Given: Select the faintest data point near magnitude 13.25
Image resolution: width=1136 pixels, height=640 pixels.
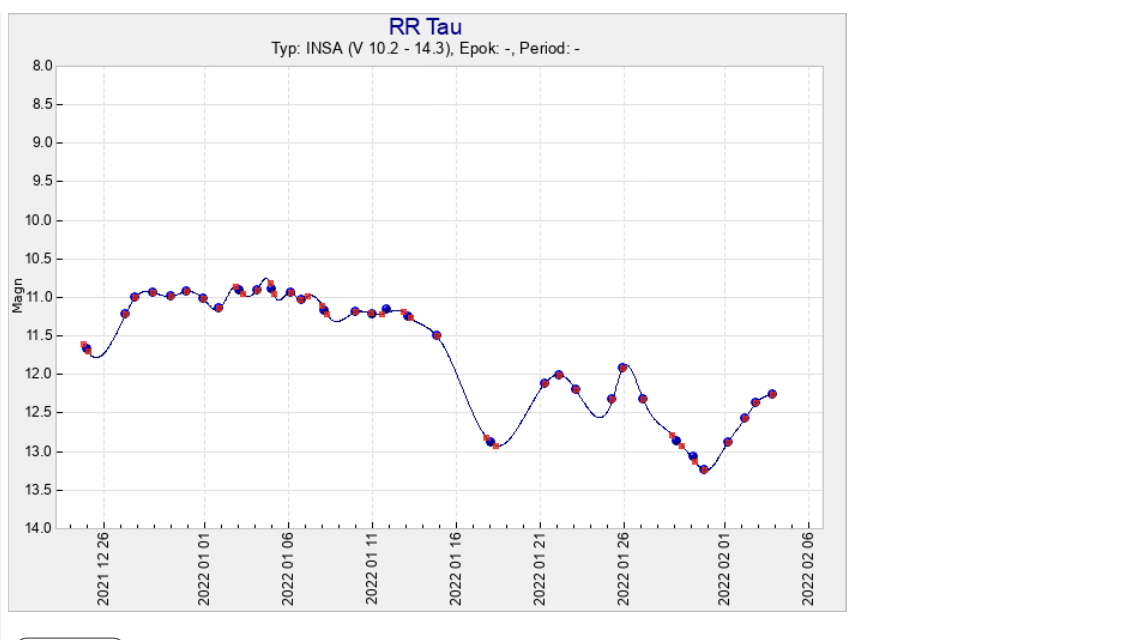Looking at the screenshot, I should [704, 469].
